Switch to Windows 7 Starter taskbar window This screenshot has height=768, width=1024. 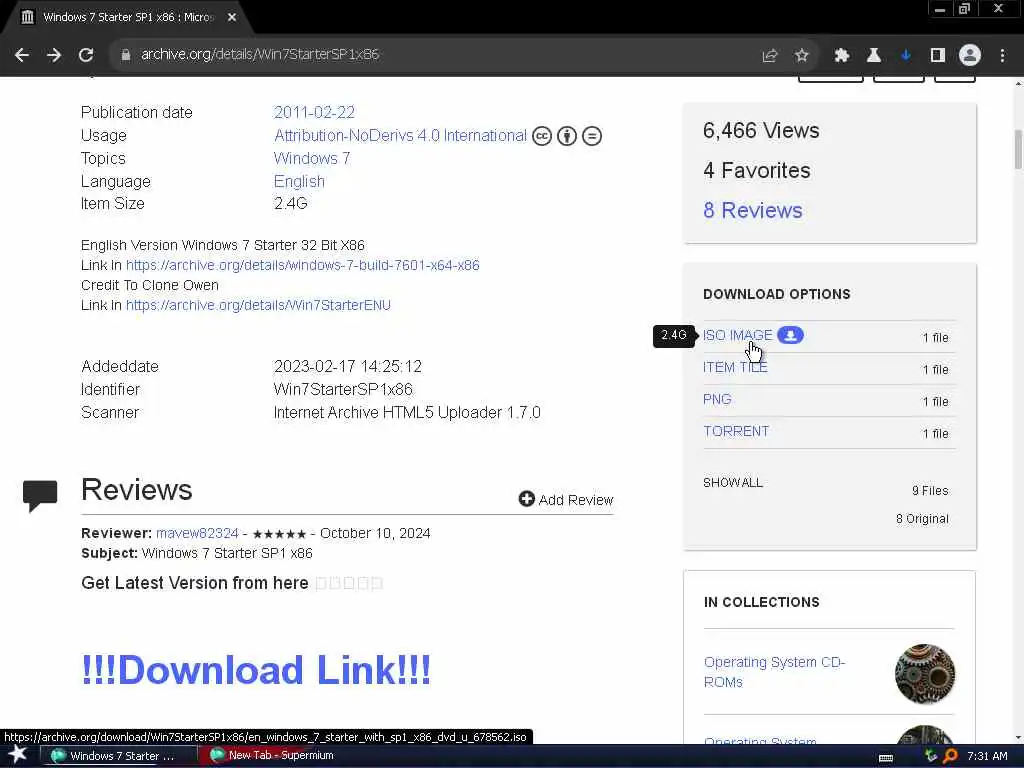click(x=121, y=756)
